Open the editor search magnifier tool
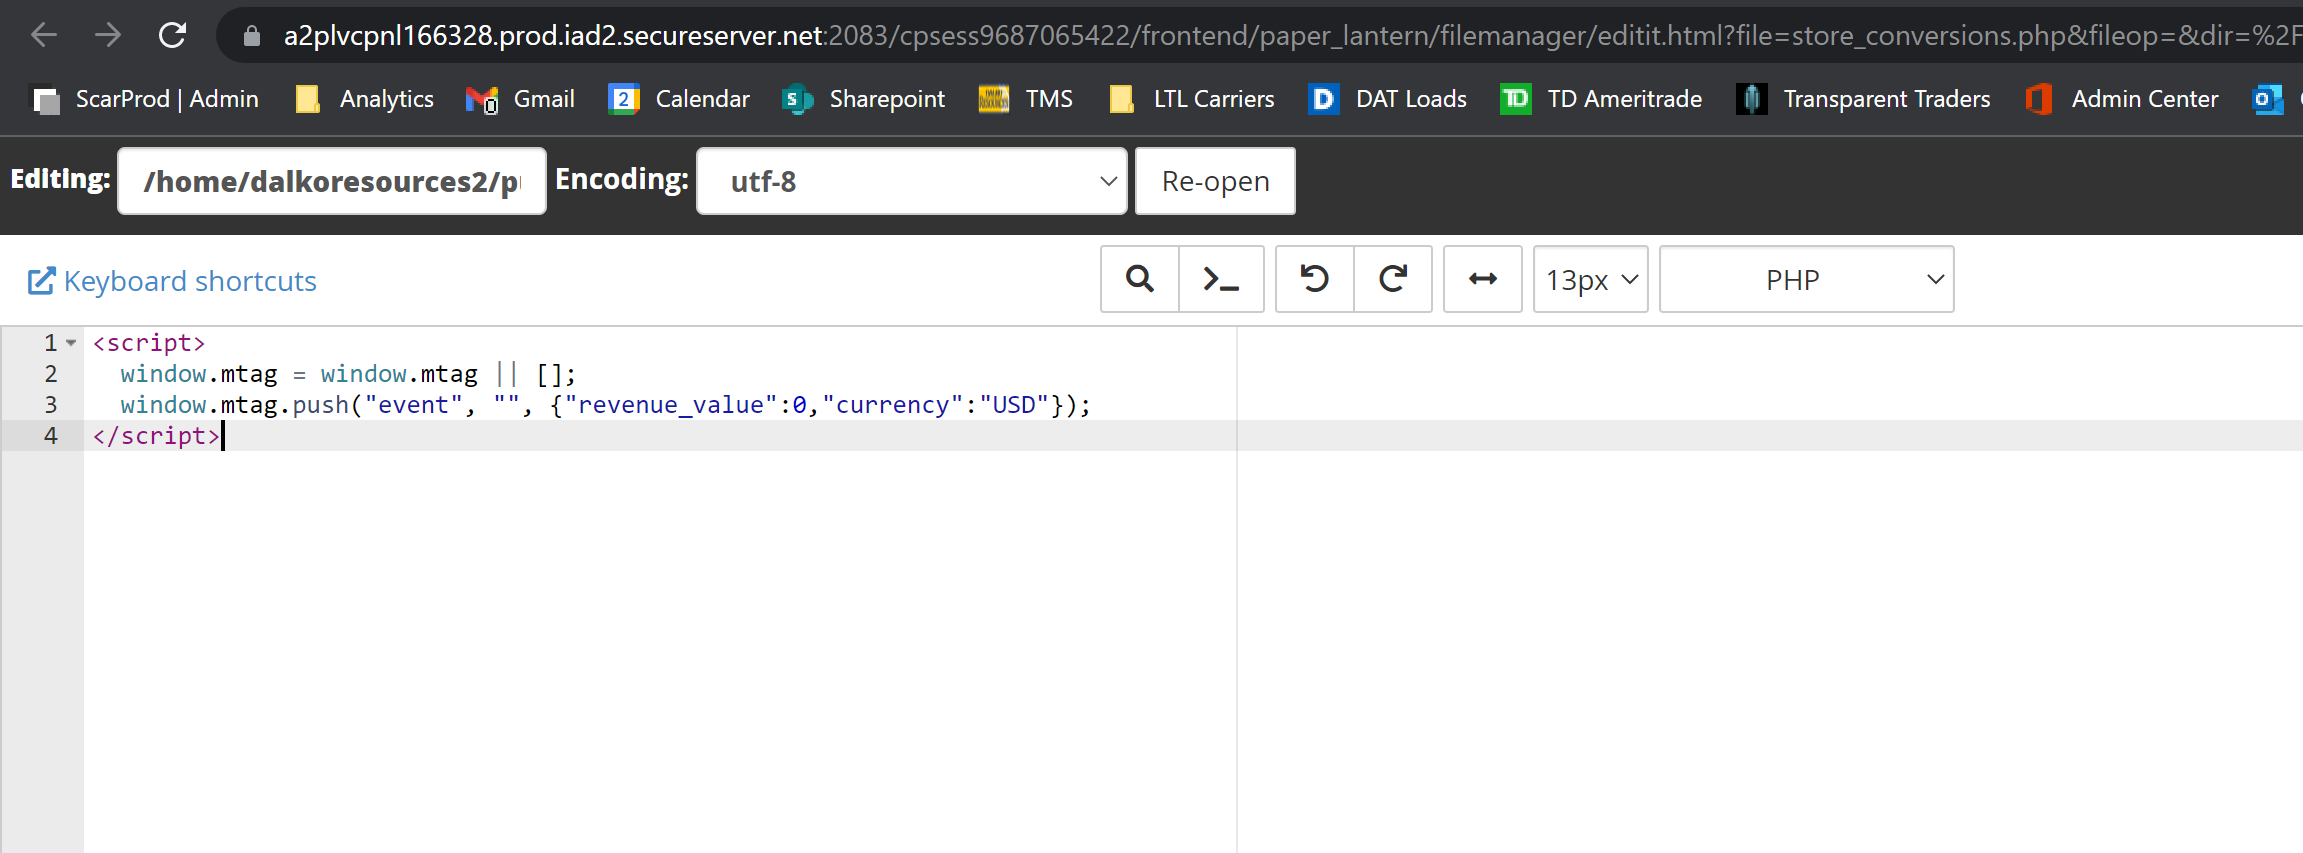The height and width of the screenshot is (853, 2303). [x=1140, y=279]
